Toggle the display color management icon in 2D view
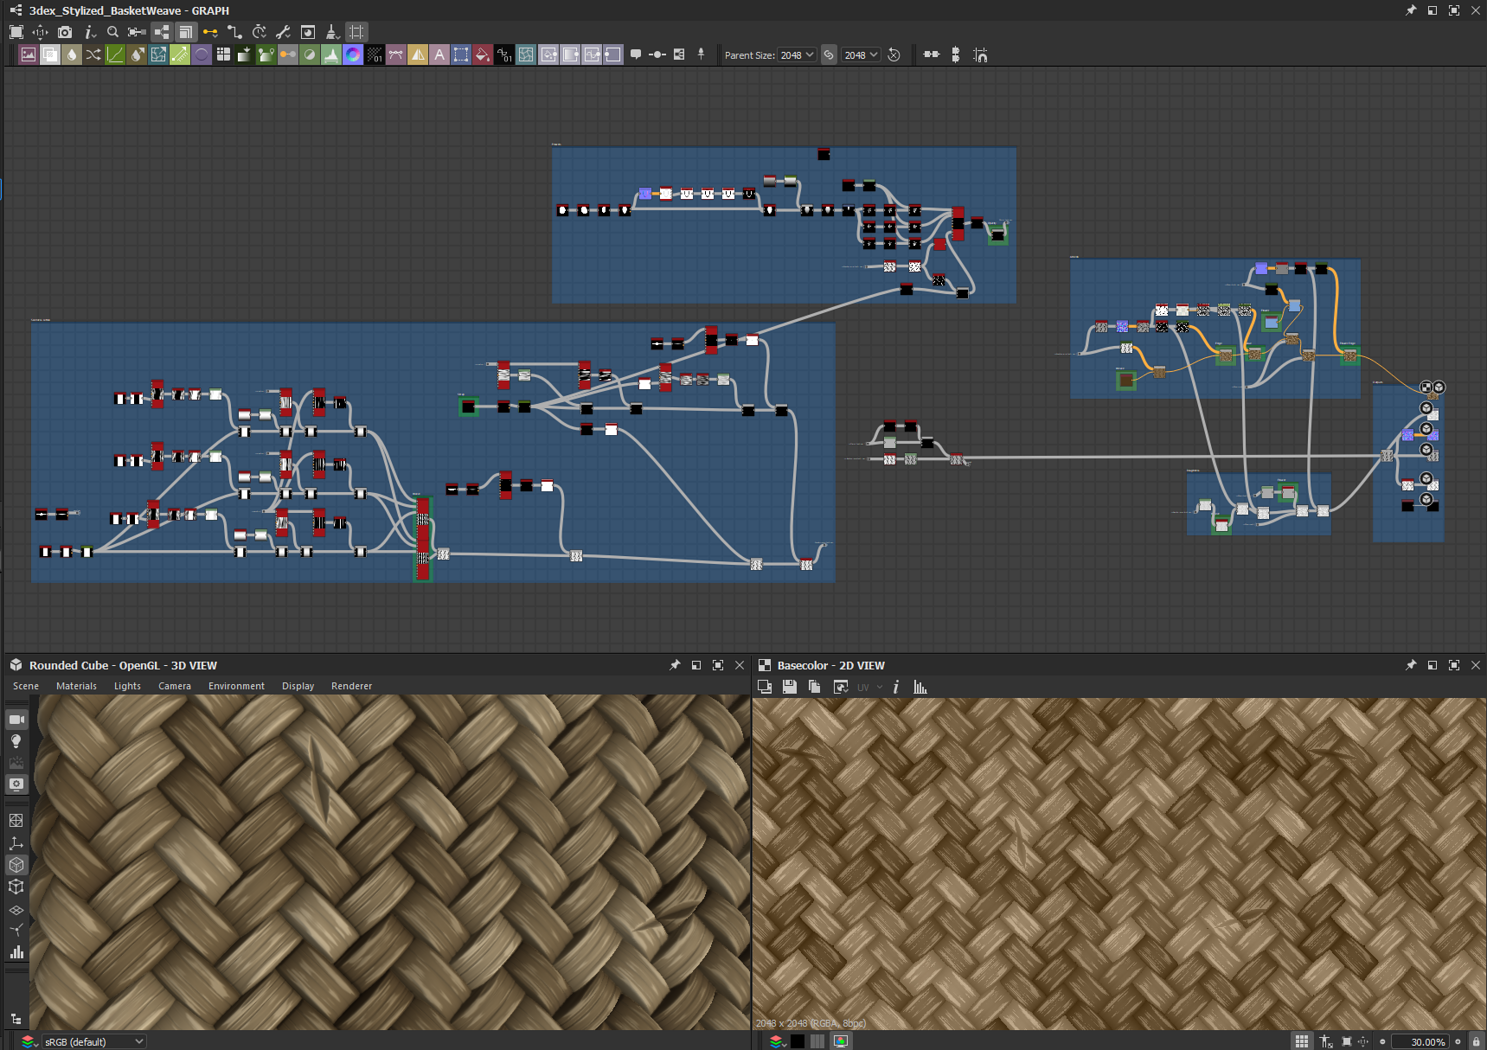The image size is (1487, 1050). tap(841, 1041)
